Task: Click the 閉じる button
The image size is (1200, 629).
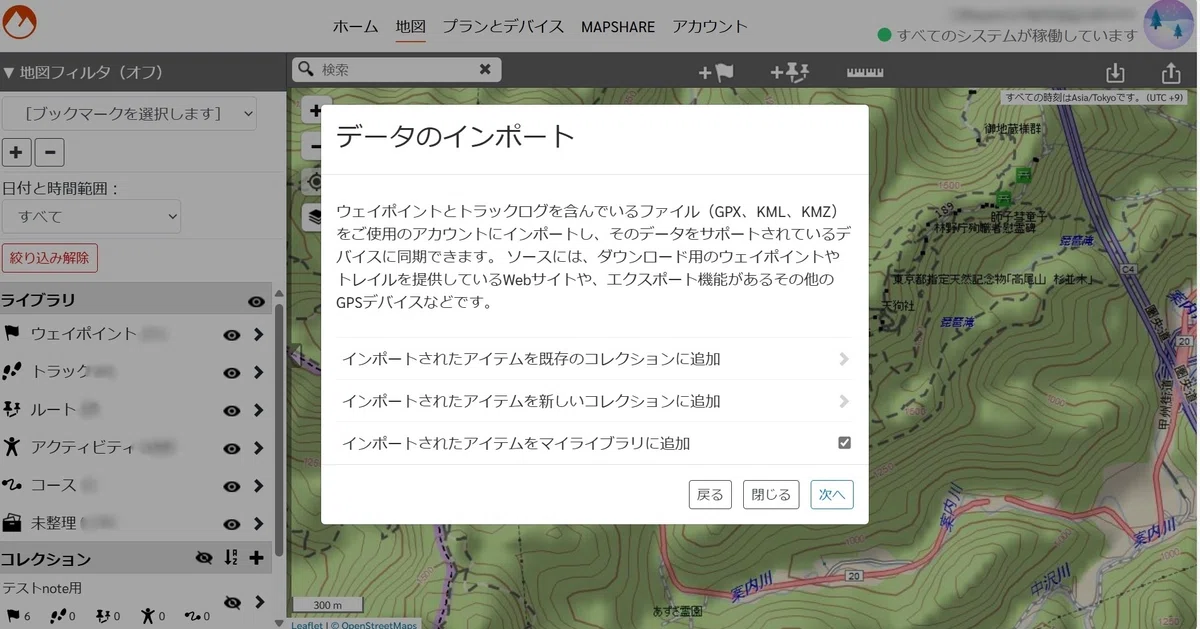Action: click(x=771, y=494)
